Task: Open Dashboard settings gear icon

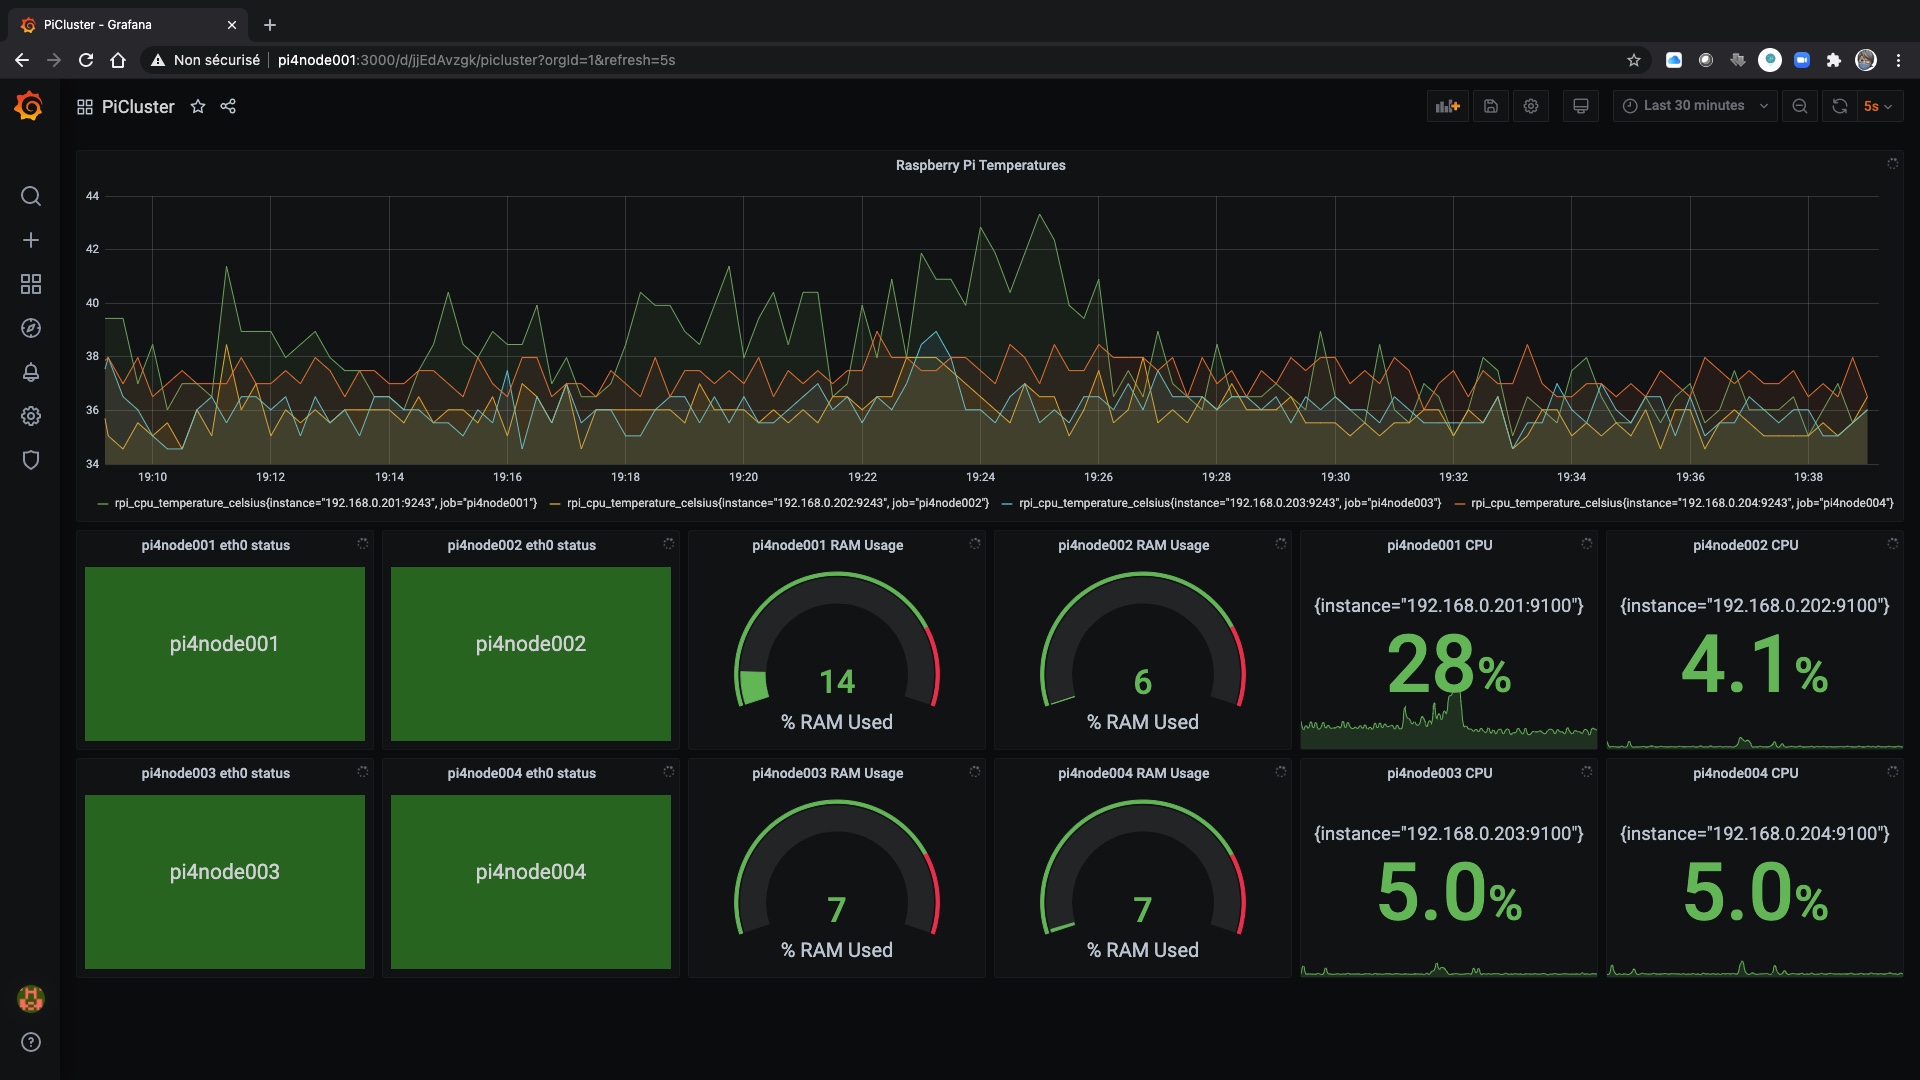Action: coord(1530,106)
